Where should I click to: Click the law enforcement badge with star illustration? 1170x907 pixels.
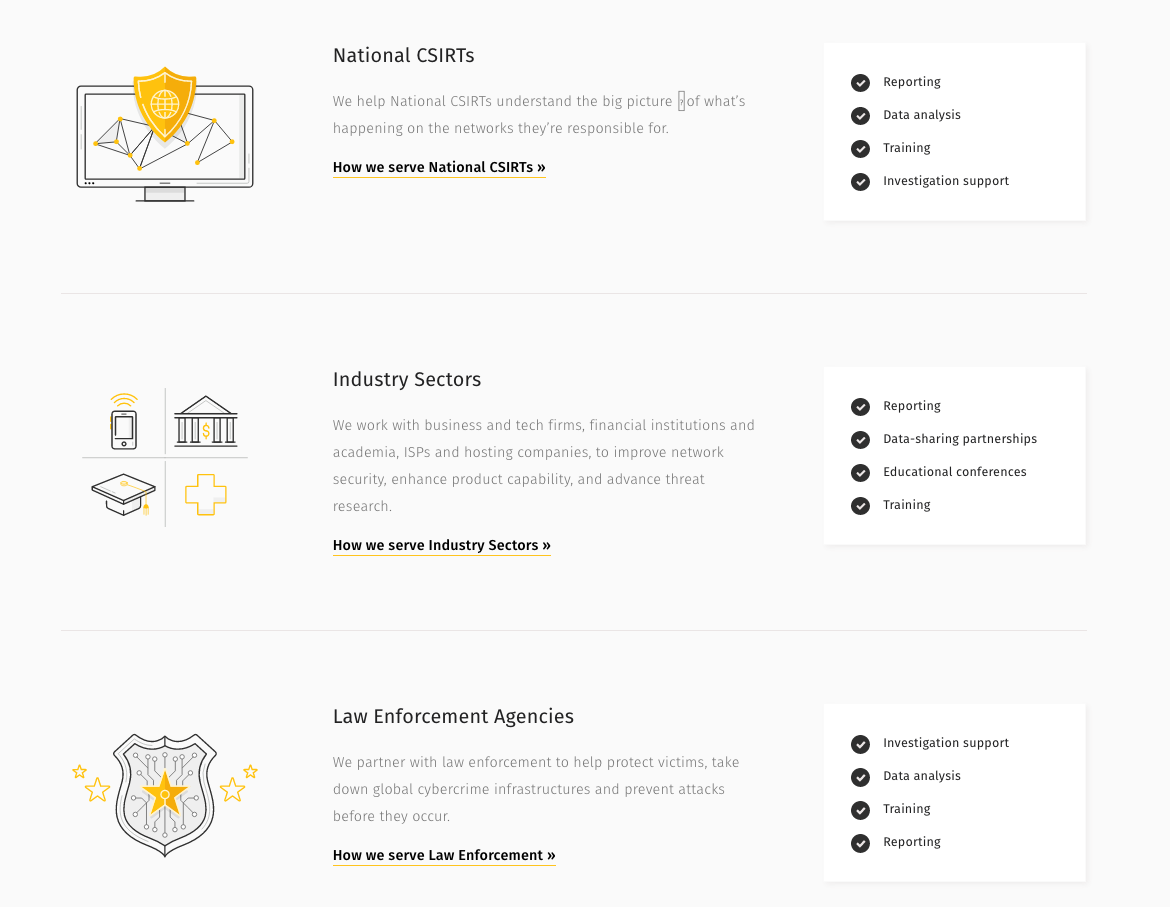click(x=165, y=794)
